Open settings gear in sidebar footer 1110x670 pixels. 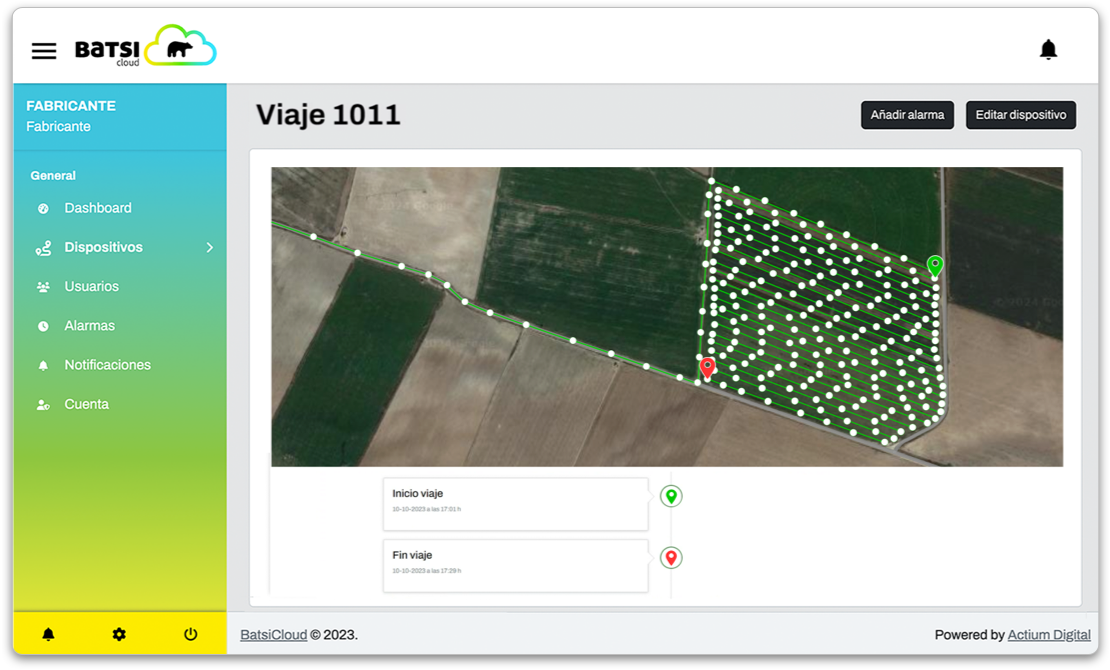click(119, 634)
